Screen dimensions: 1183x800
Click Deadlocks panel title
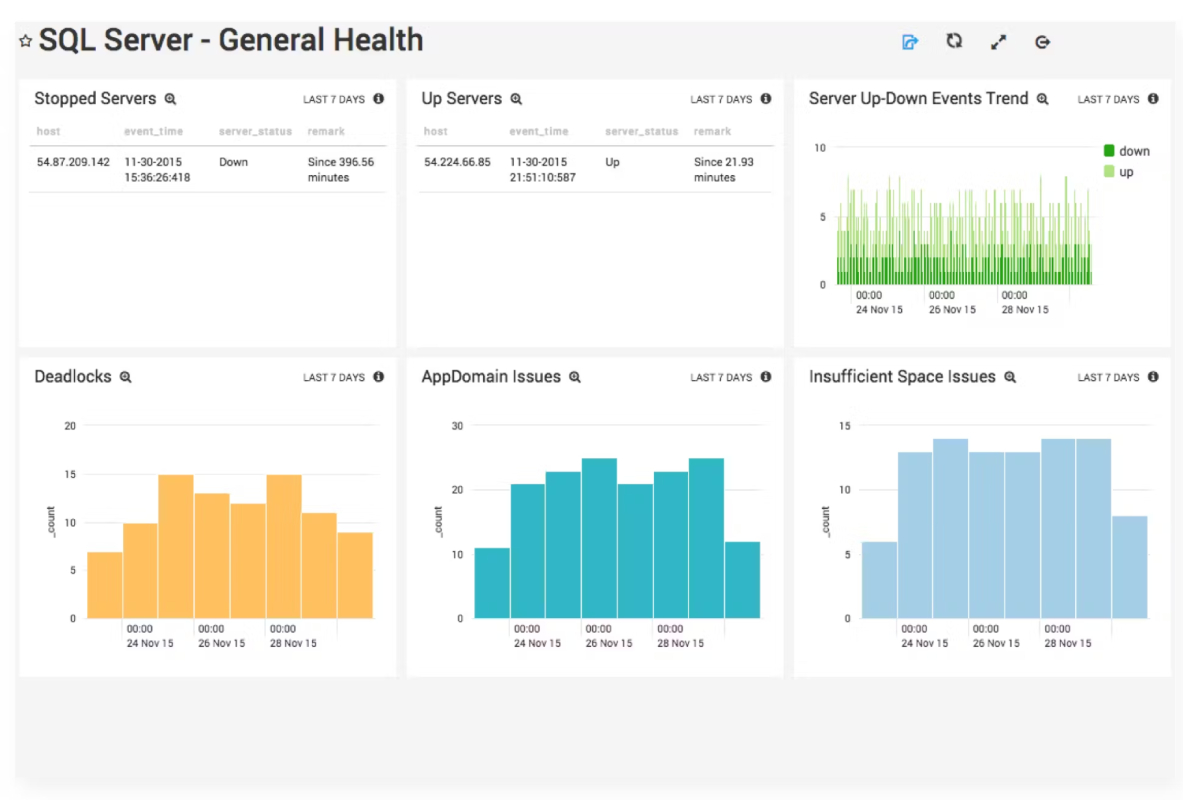coord(72,377)
